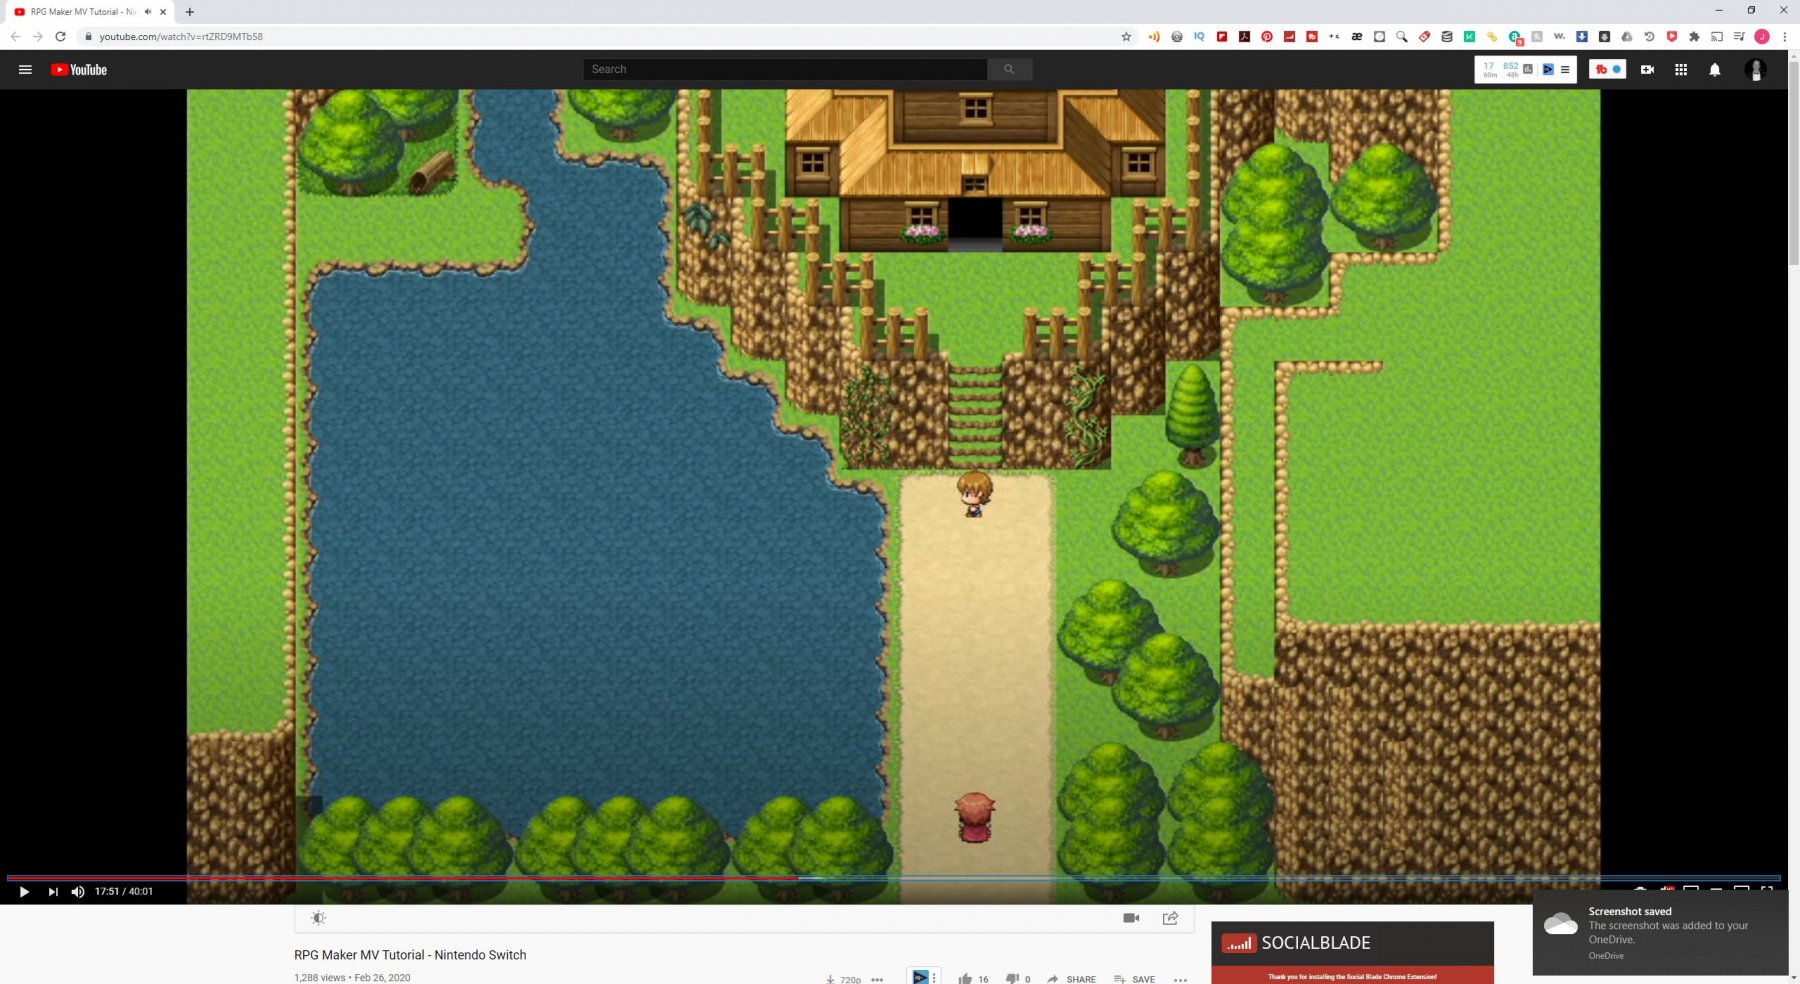Mute the video volume speaker
This screenshot has height=984, width=1800.
point(78,891)
